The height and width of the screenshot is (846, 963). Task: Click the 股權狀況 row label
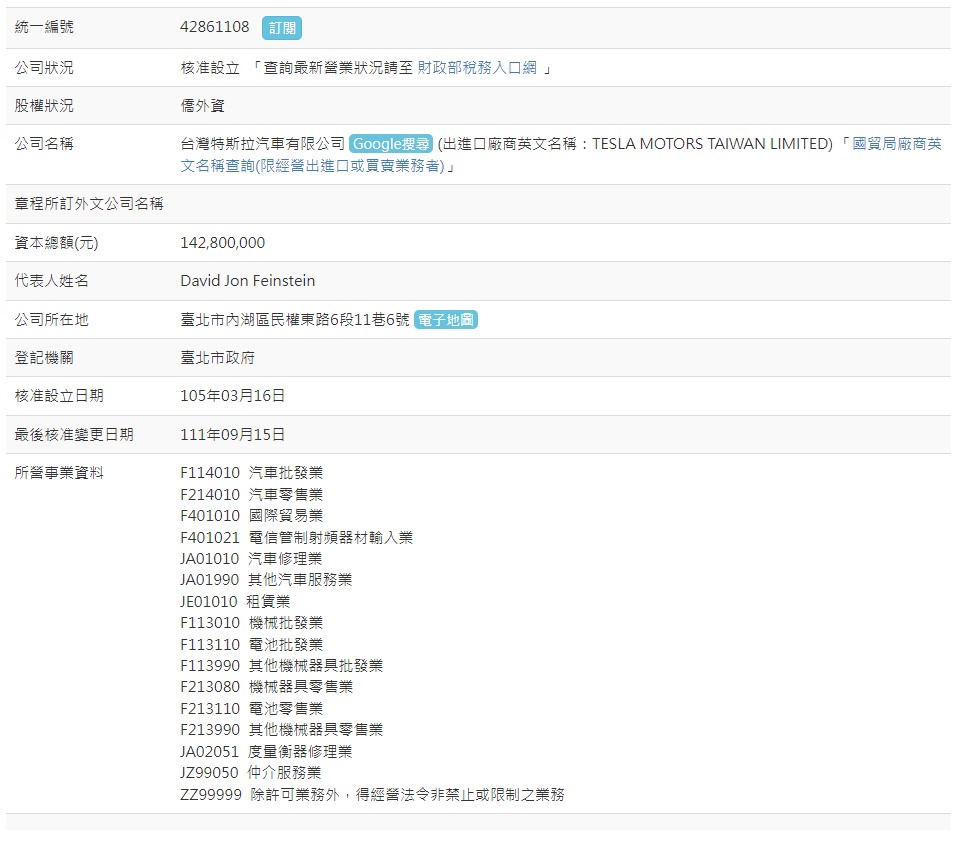(x=44, y=106)
